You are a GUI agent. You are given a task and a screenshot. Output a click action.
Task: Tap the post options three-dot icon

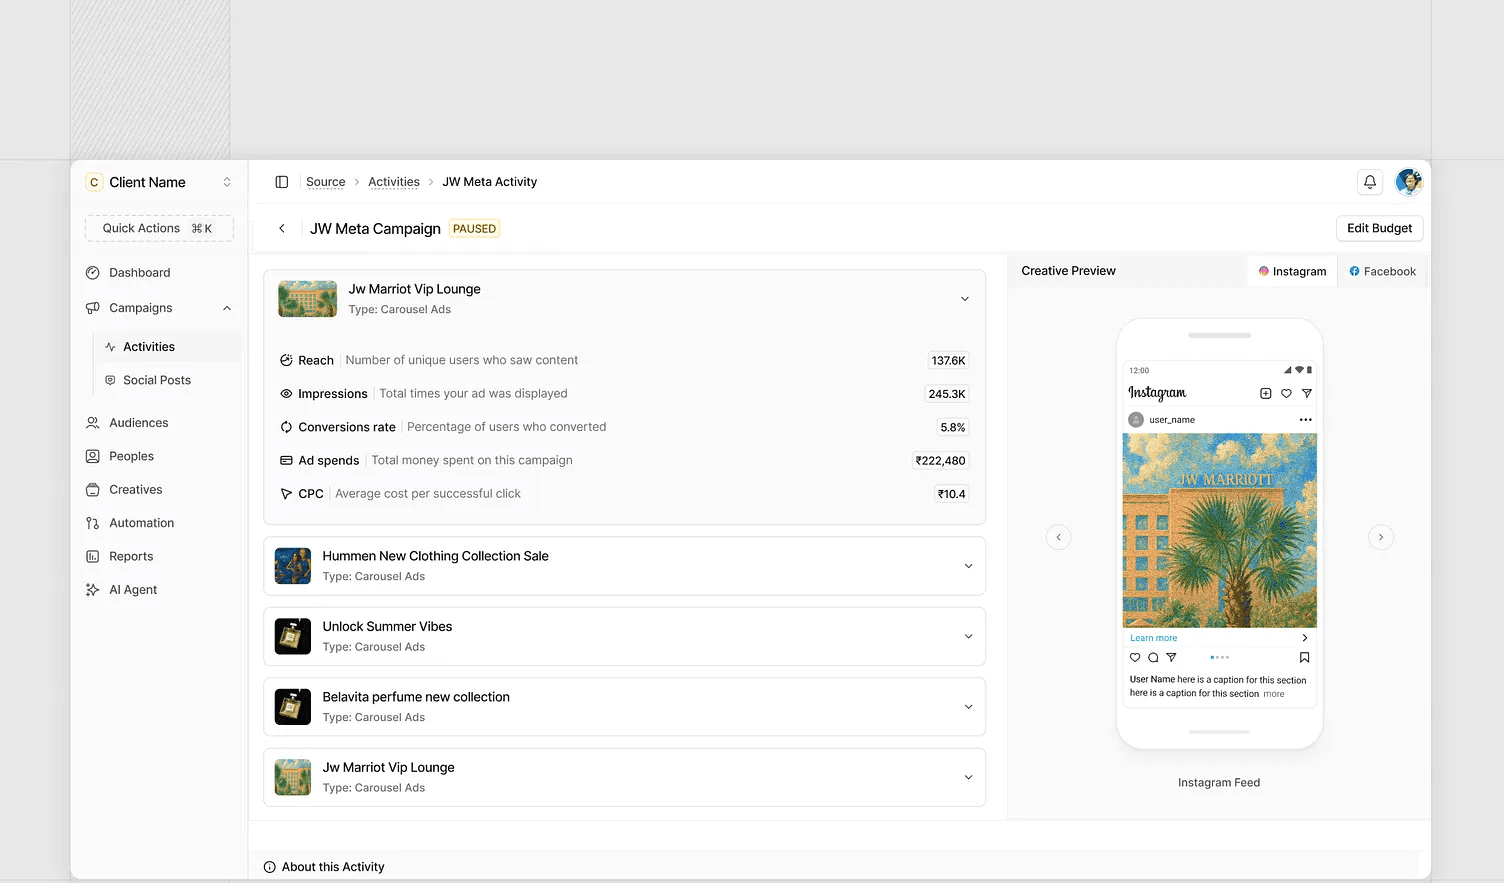coord(1305,420)
